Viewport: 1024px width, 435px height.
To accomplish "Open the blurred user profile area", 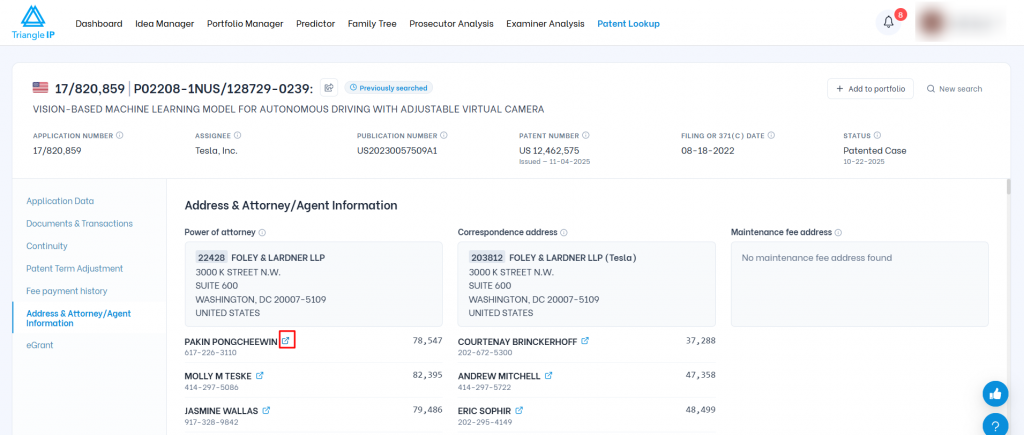I will 960,22.
